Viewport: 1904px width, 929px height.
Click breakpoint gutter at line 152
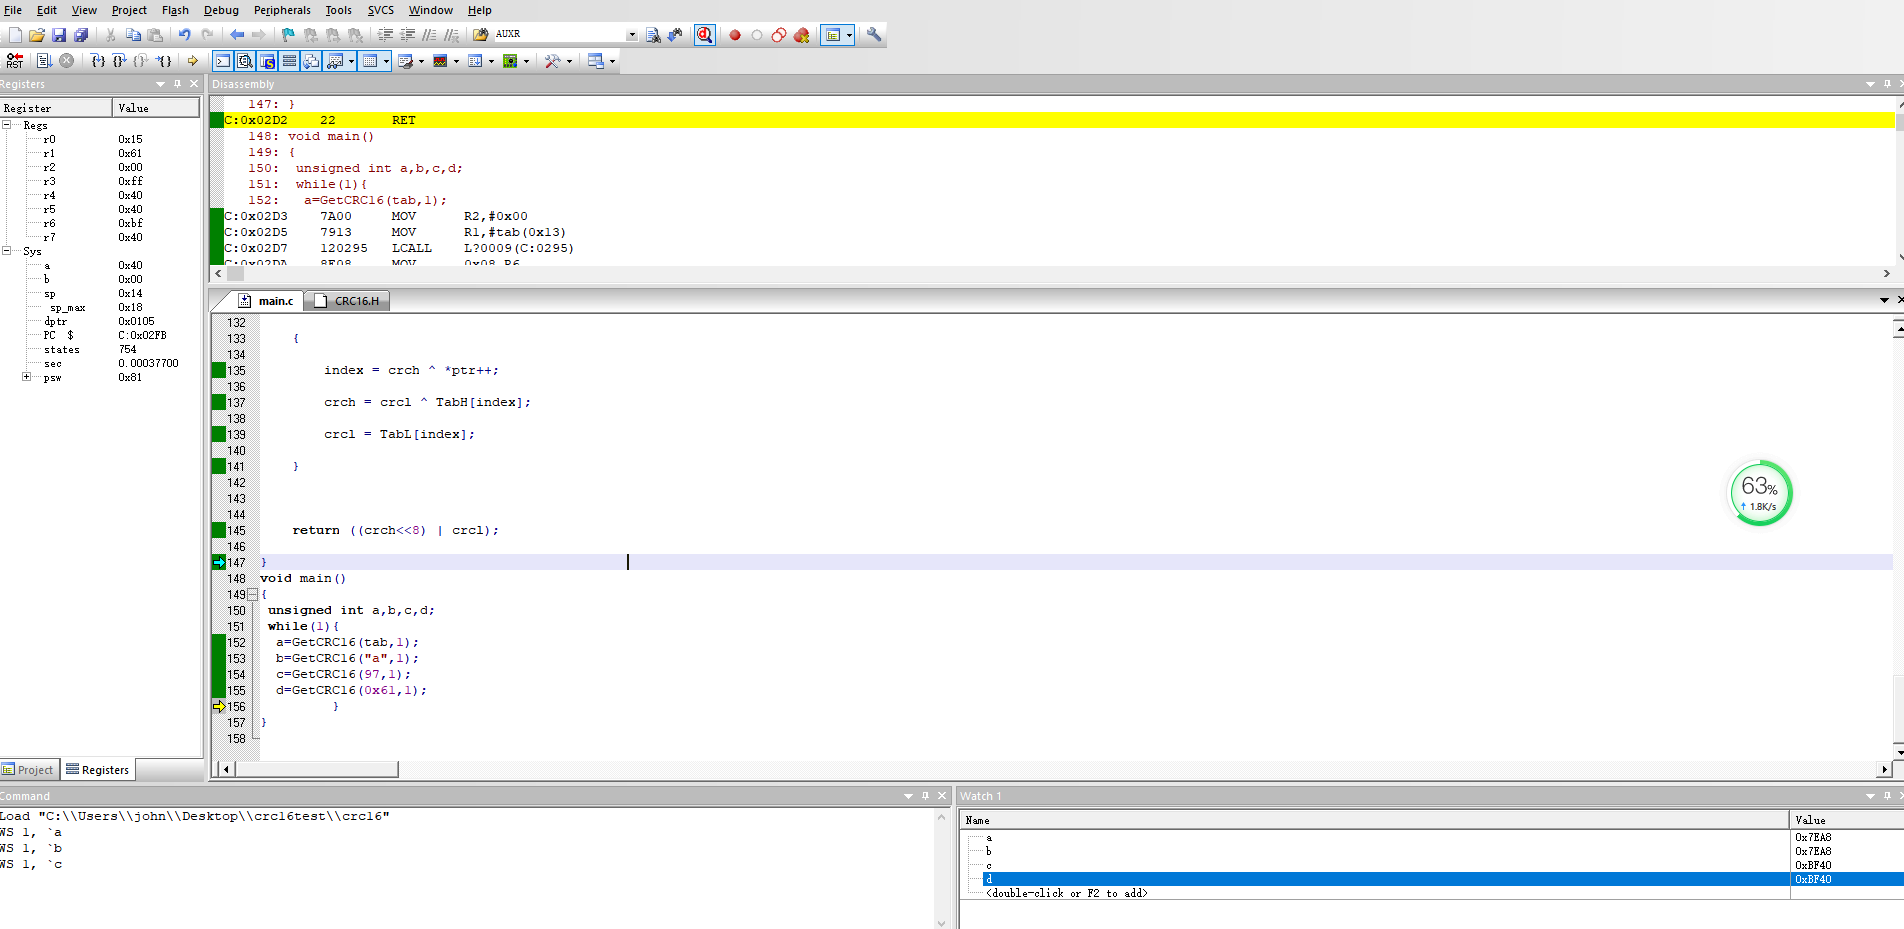click(x=219, y=642)
